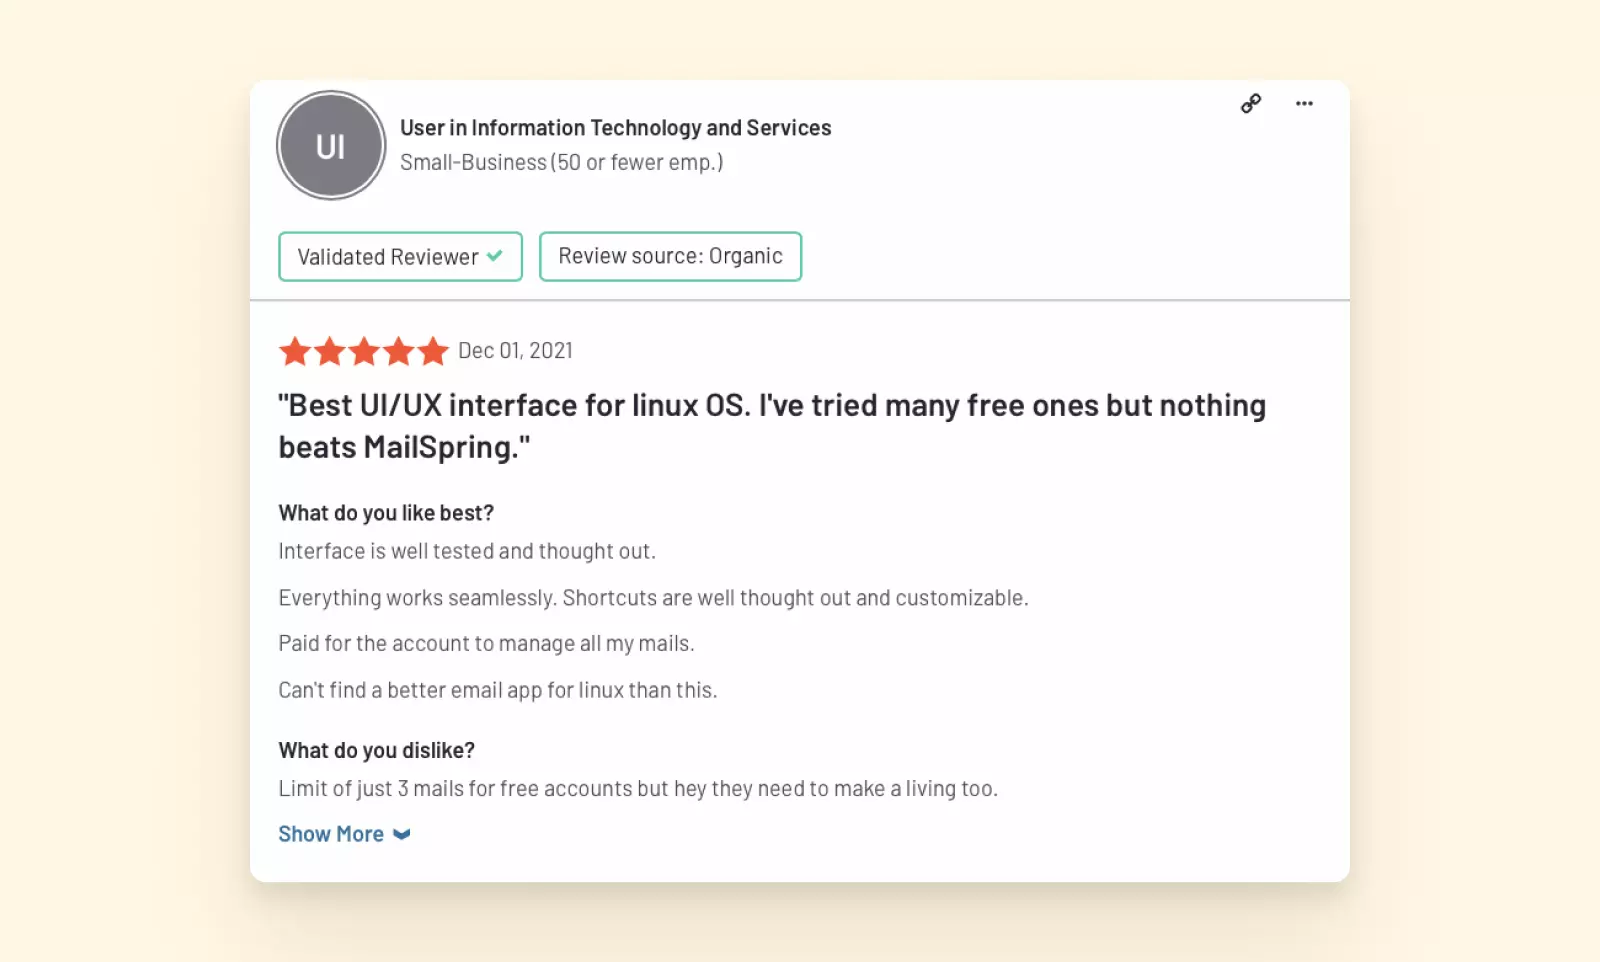
Task: Click the Dec 01, 2021 review date
Action: tap(515, 351)
